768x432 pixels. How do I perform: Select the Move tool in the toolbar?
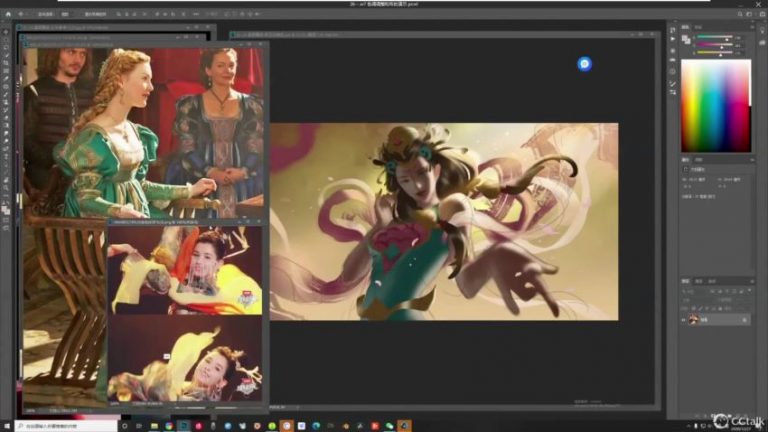pyautogui.click(x=6, y=32)
